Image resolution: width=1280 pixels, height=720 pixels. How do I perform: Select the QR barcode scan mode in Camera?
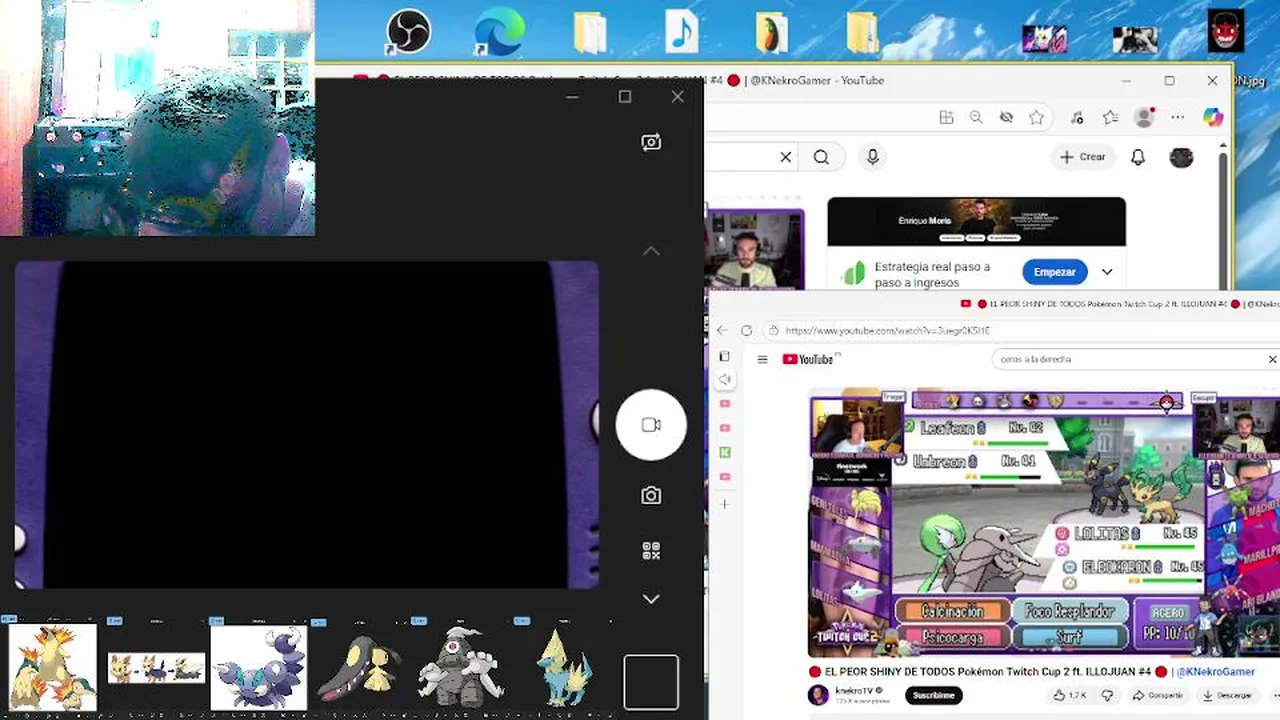tap(651, 551)
